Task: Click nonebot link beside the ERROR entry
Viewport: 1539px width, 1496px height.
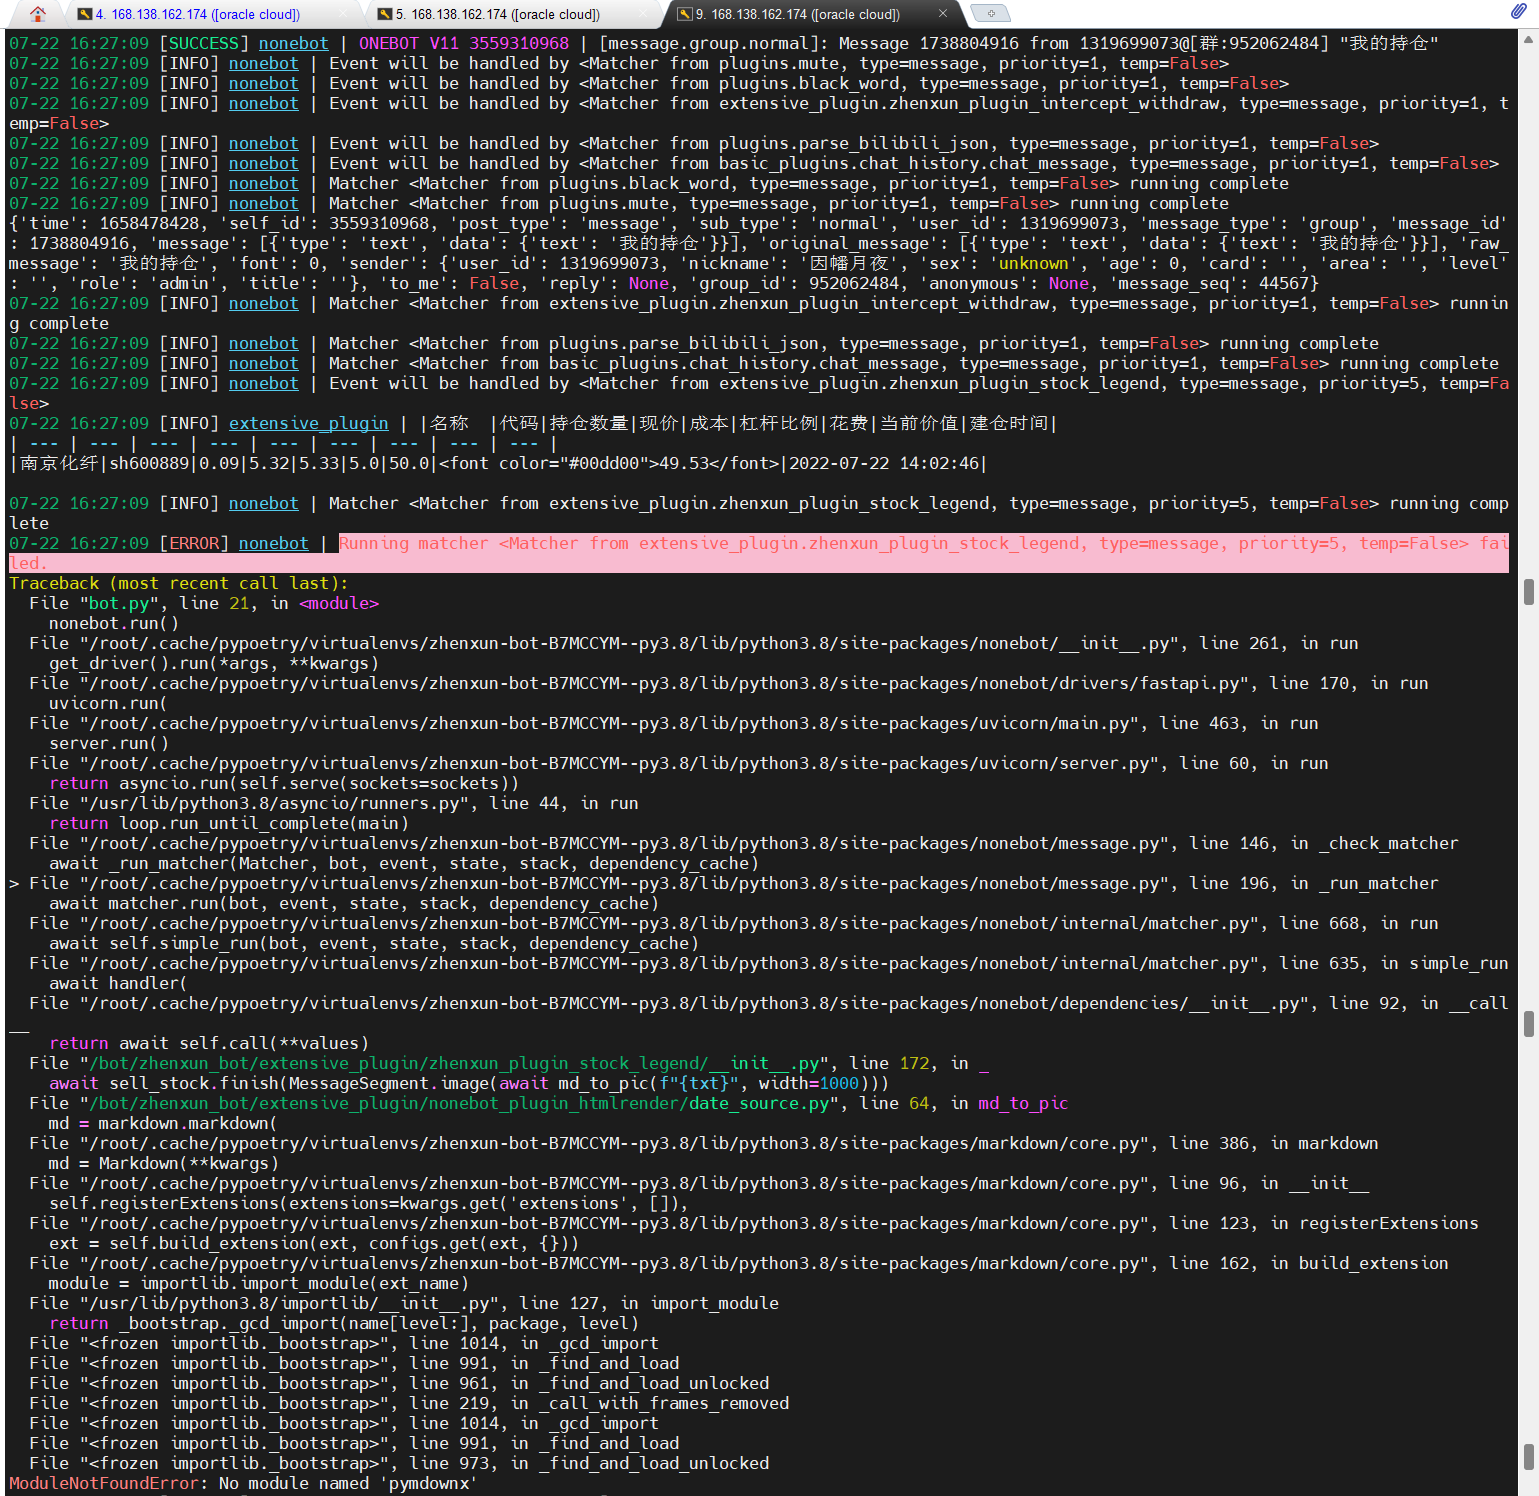Action: [x=273, y=543]
